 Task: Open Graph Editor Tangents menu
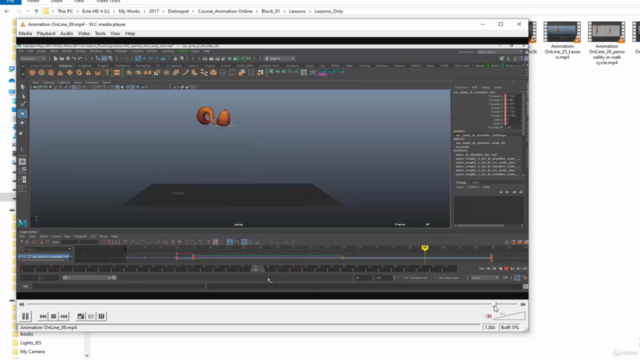pos(80,236)
